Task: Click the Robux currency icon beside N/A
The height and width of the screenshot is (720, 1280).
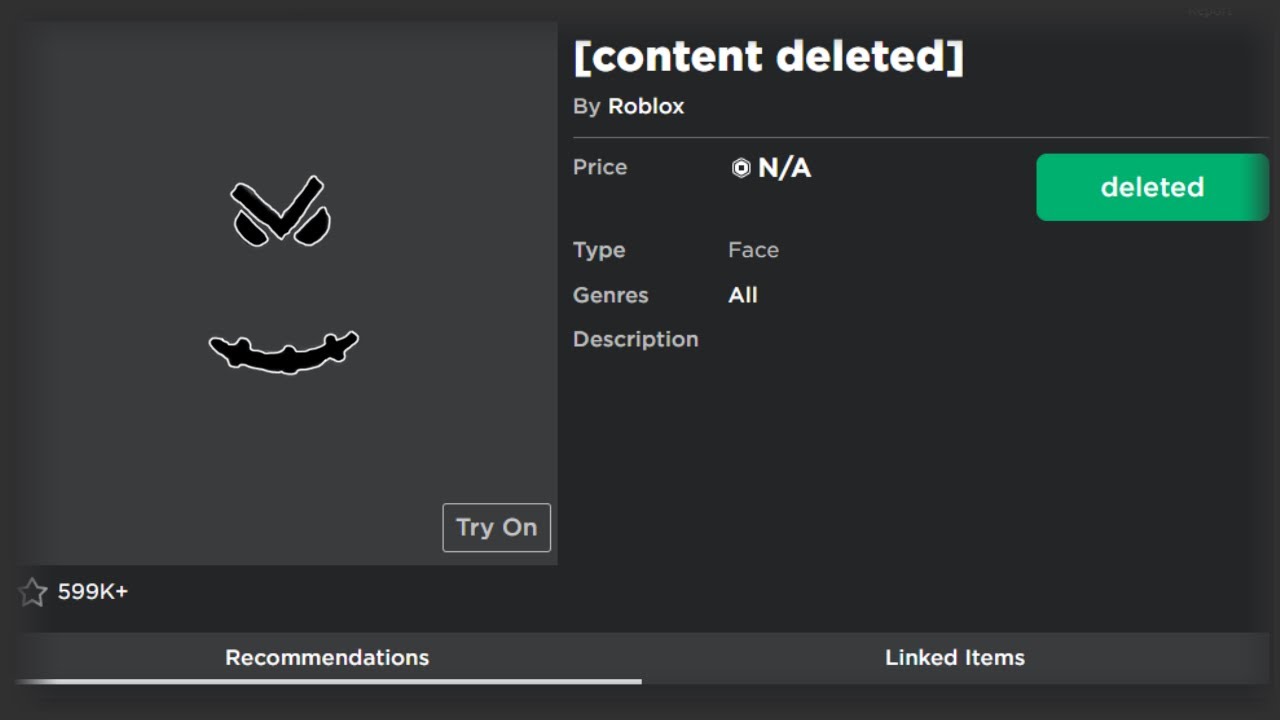Action: [741, 168]
